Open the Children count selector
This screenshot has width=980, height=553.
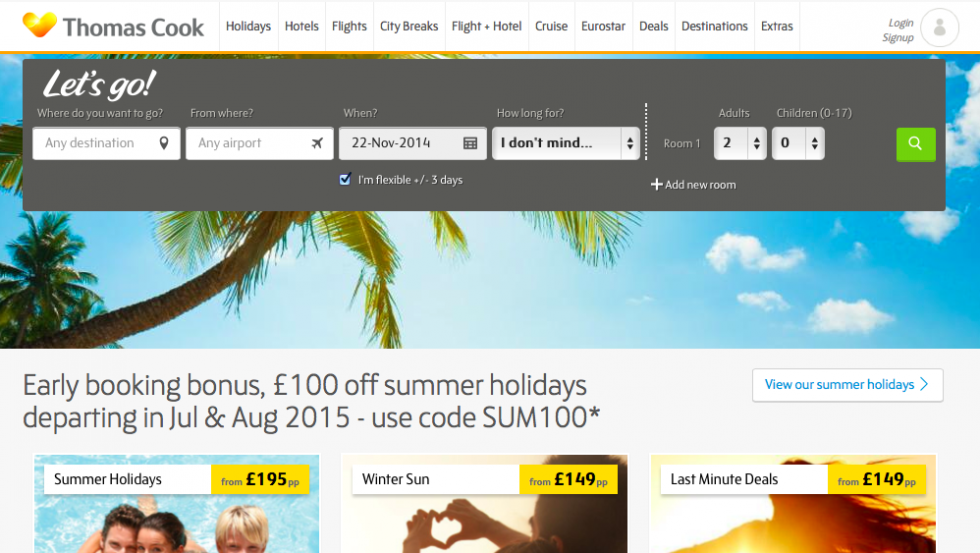point(798,143)
